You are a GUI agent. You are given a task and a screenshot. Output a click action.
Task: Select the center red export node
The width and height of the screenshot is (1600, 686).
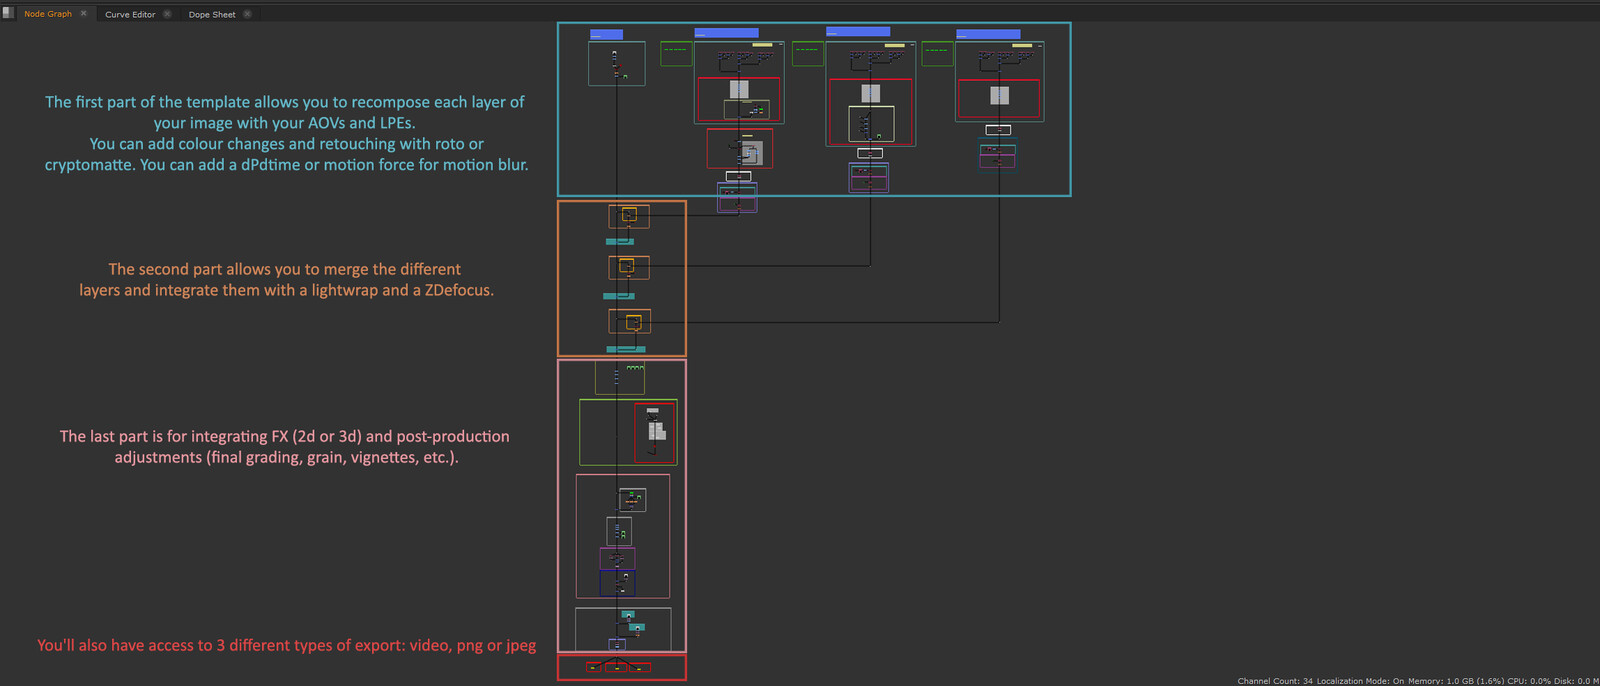pyautogui.click(x=617, y=667)
